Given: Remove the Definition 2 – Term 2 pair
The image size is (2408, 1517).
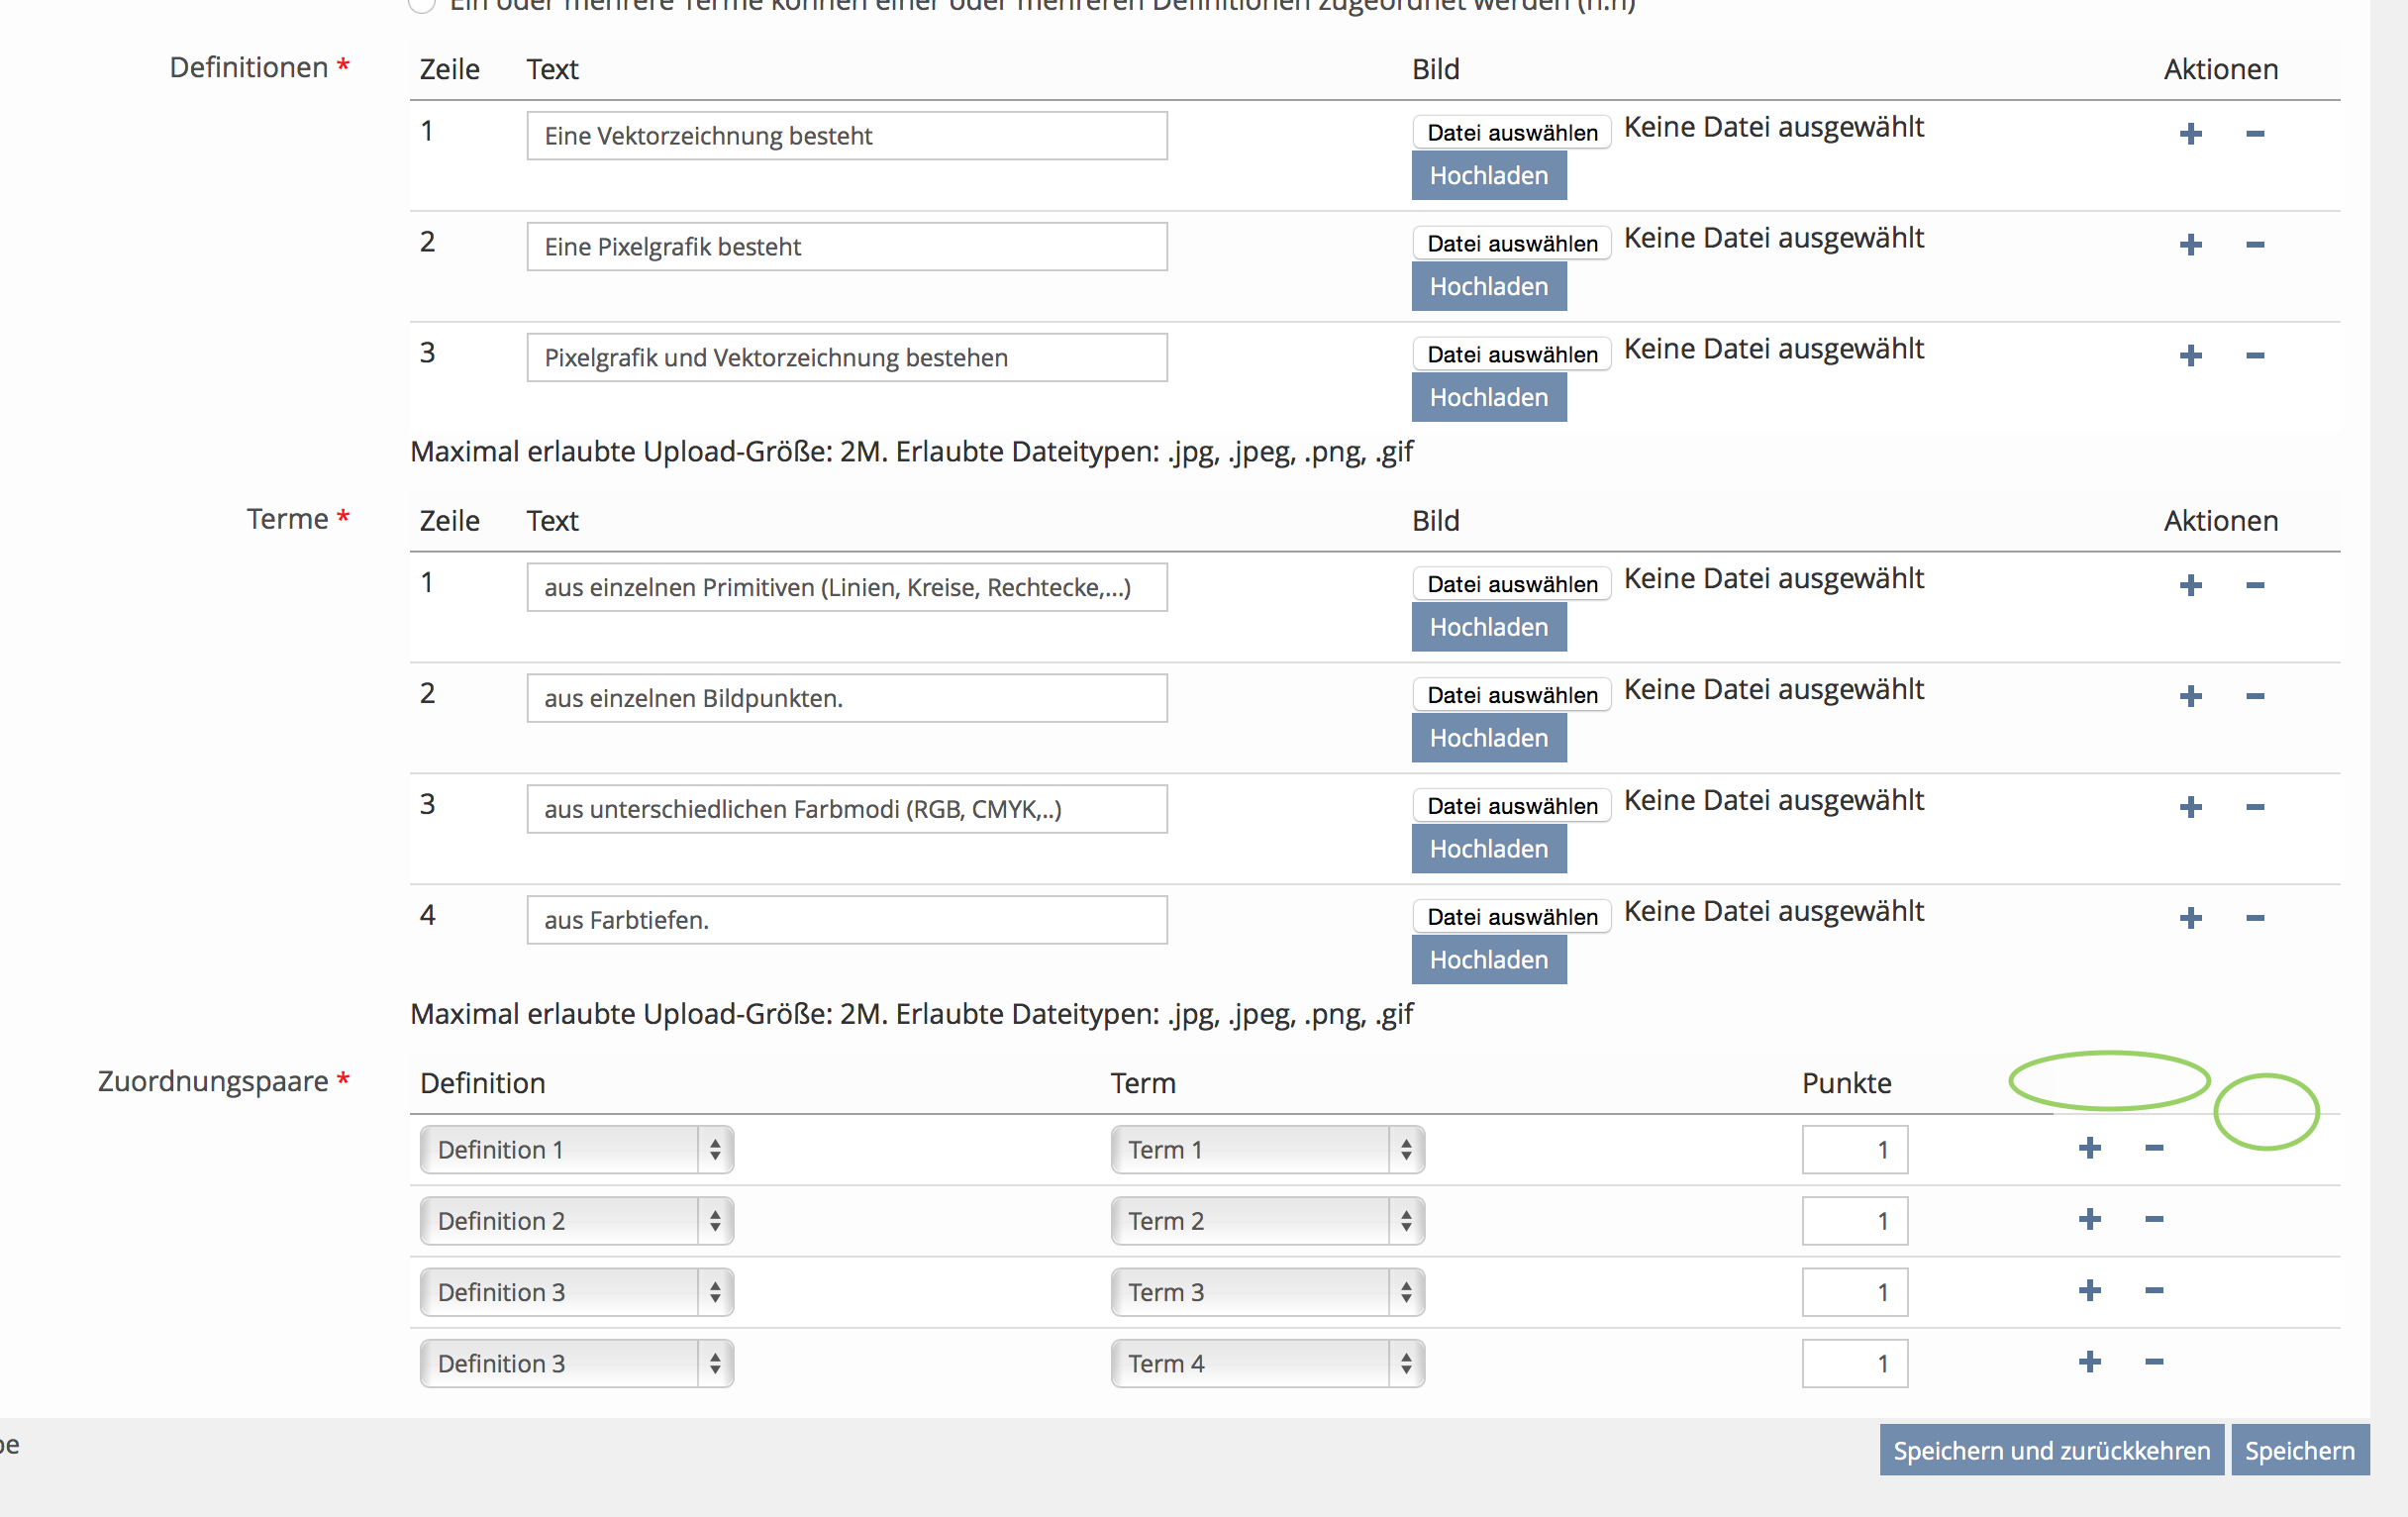Looking at the screenshot, I should click(2154, 1219).
